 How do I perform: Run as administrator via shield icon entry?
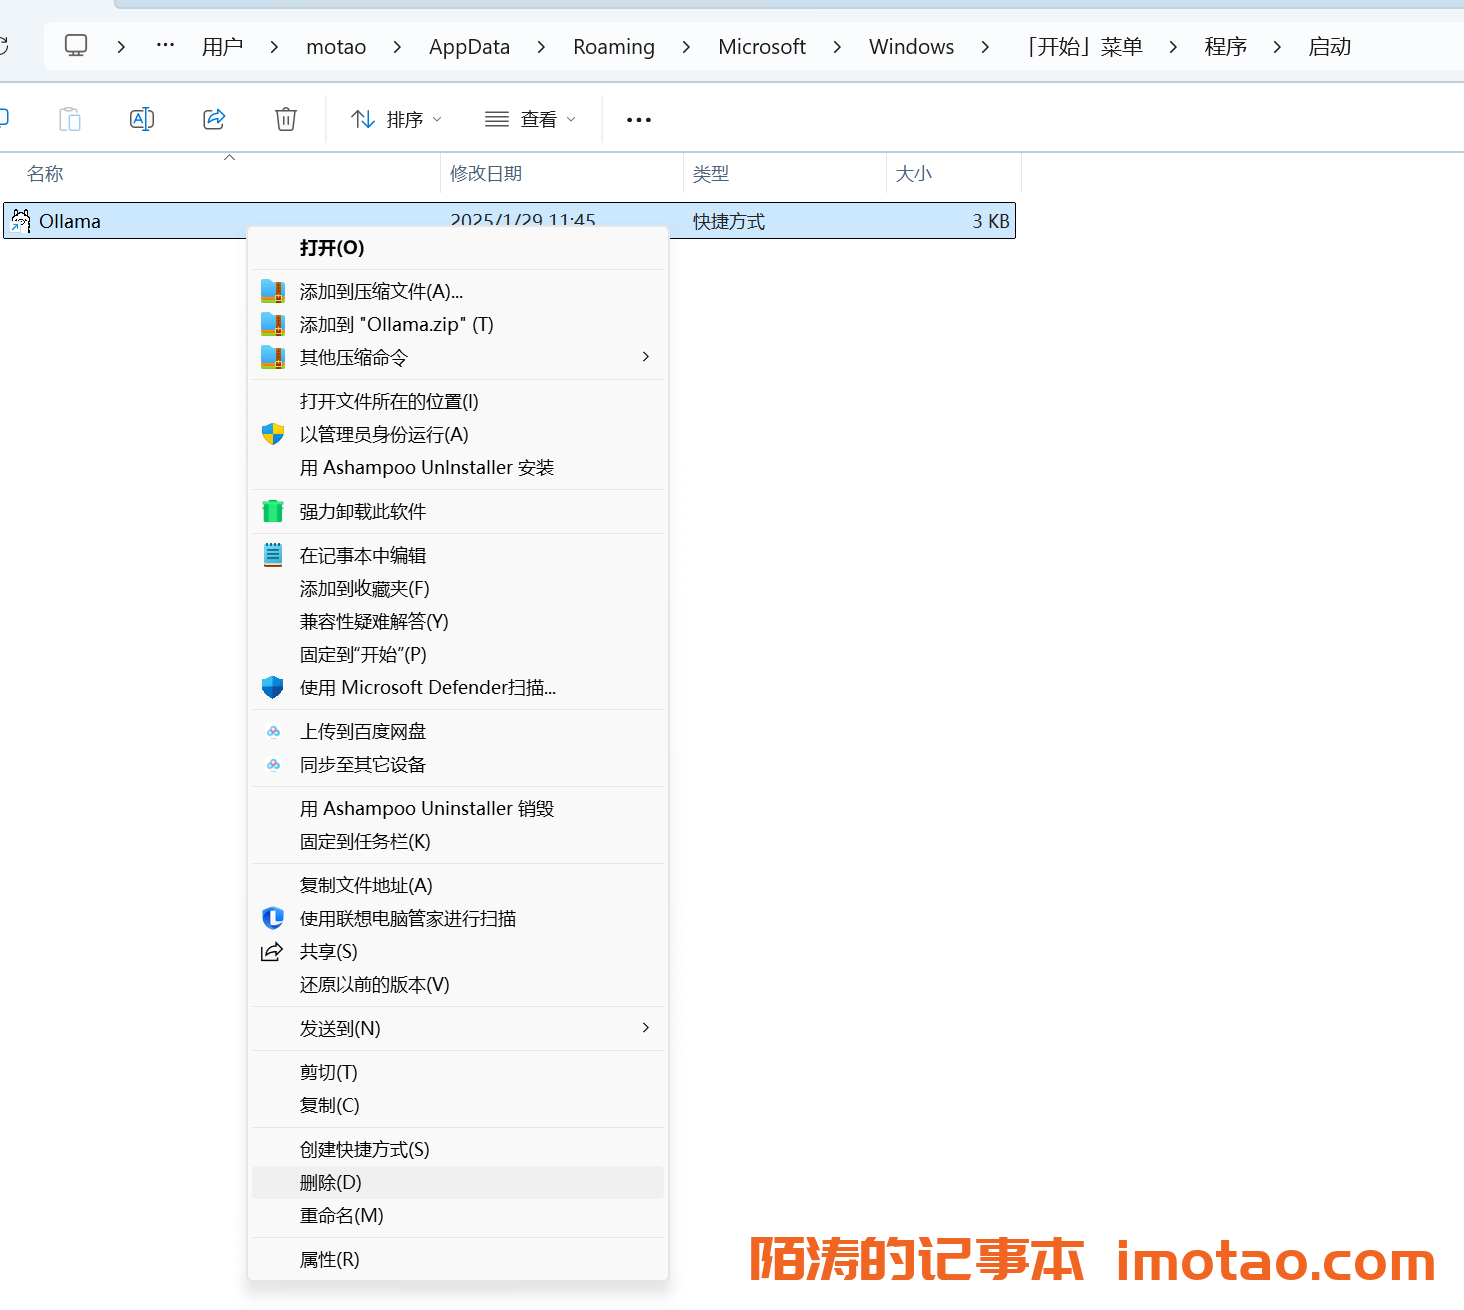tap(384, 434)
